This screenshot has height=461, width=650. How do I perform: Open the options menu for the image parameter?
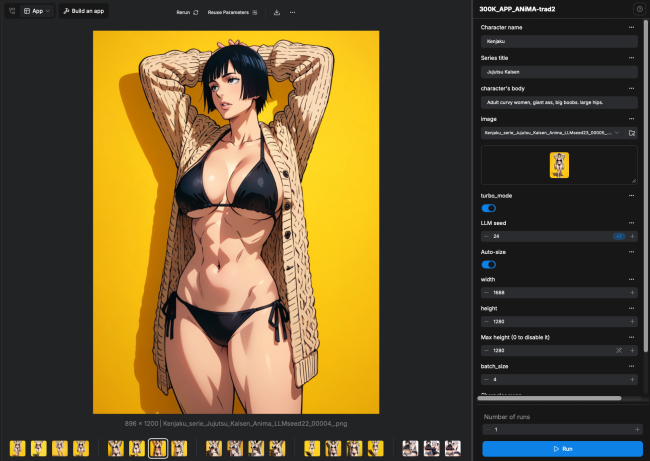pos(631,119)
